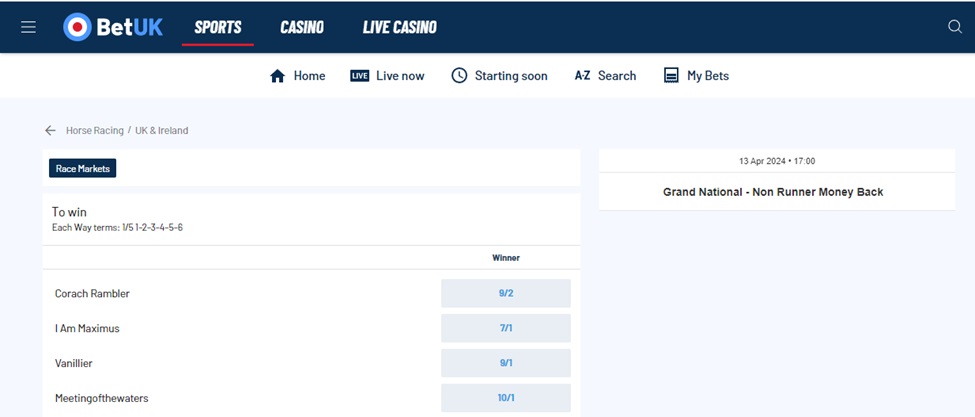Bet on Corach Rambler at 9/2
The height and width of the screenshot is (417, 975).
(x=505, y=294)
